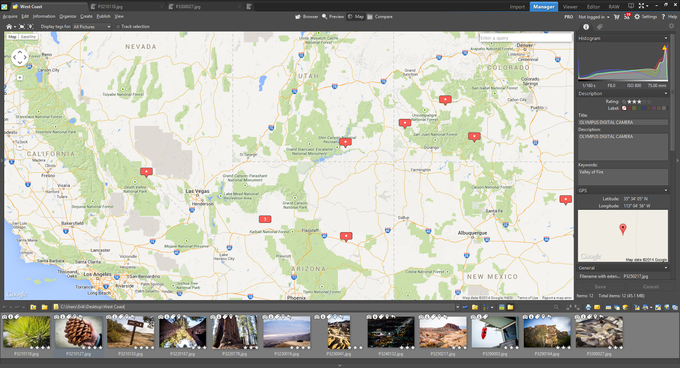Open Settings via the gear icon
This screenshot has width=680, height=368.
point(637,16)
